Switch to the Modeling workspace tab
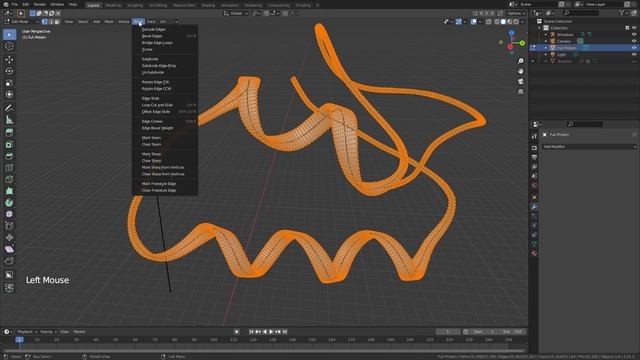This screenshot has width=640, height=360. [113, 5]
